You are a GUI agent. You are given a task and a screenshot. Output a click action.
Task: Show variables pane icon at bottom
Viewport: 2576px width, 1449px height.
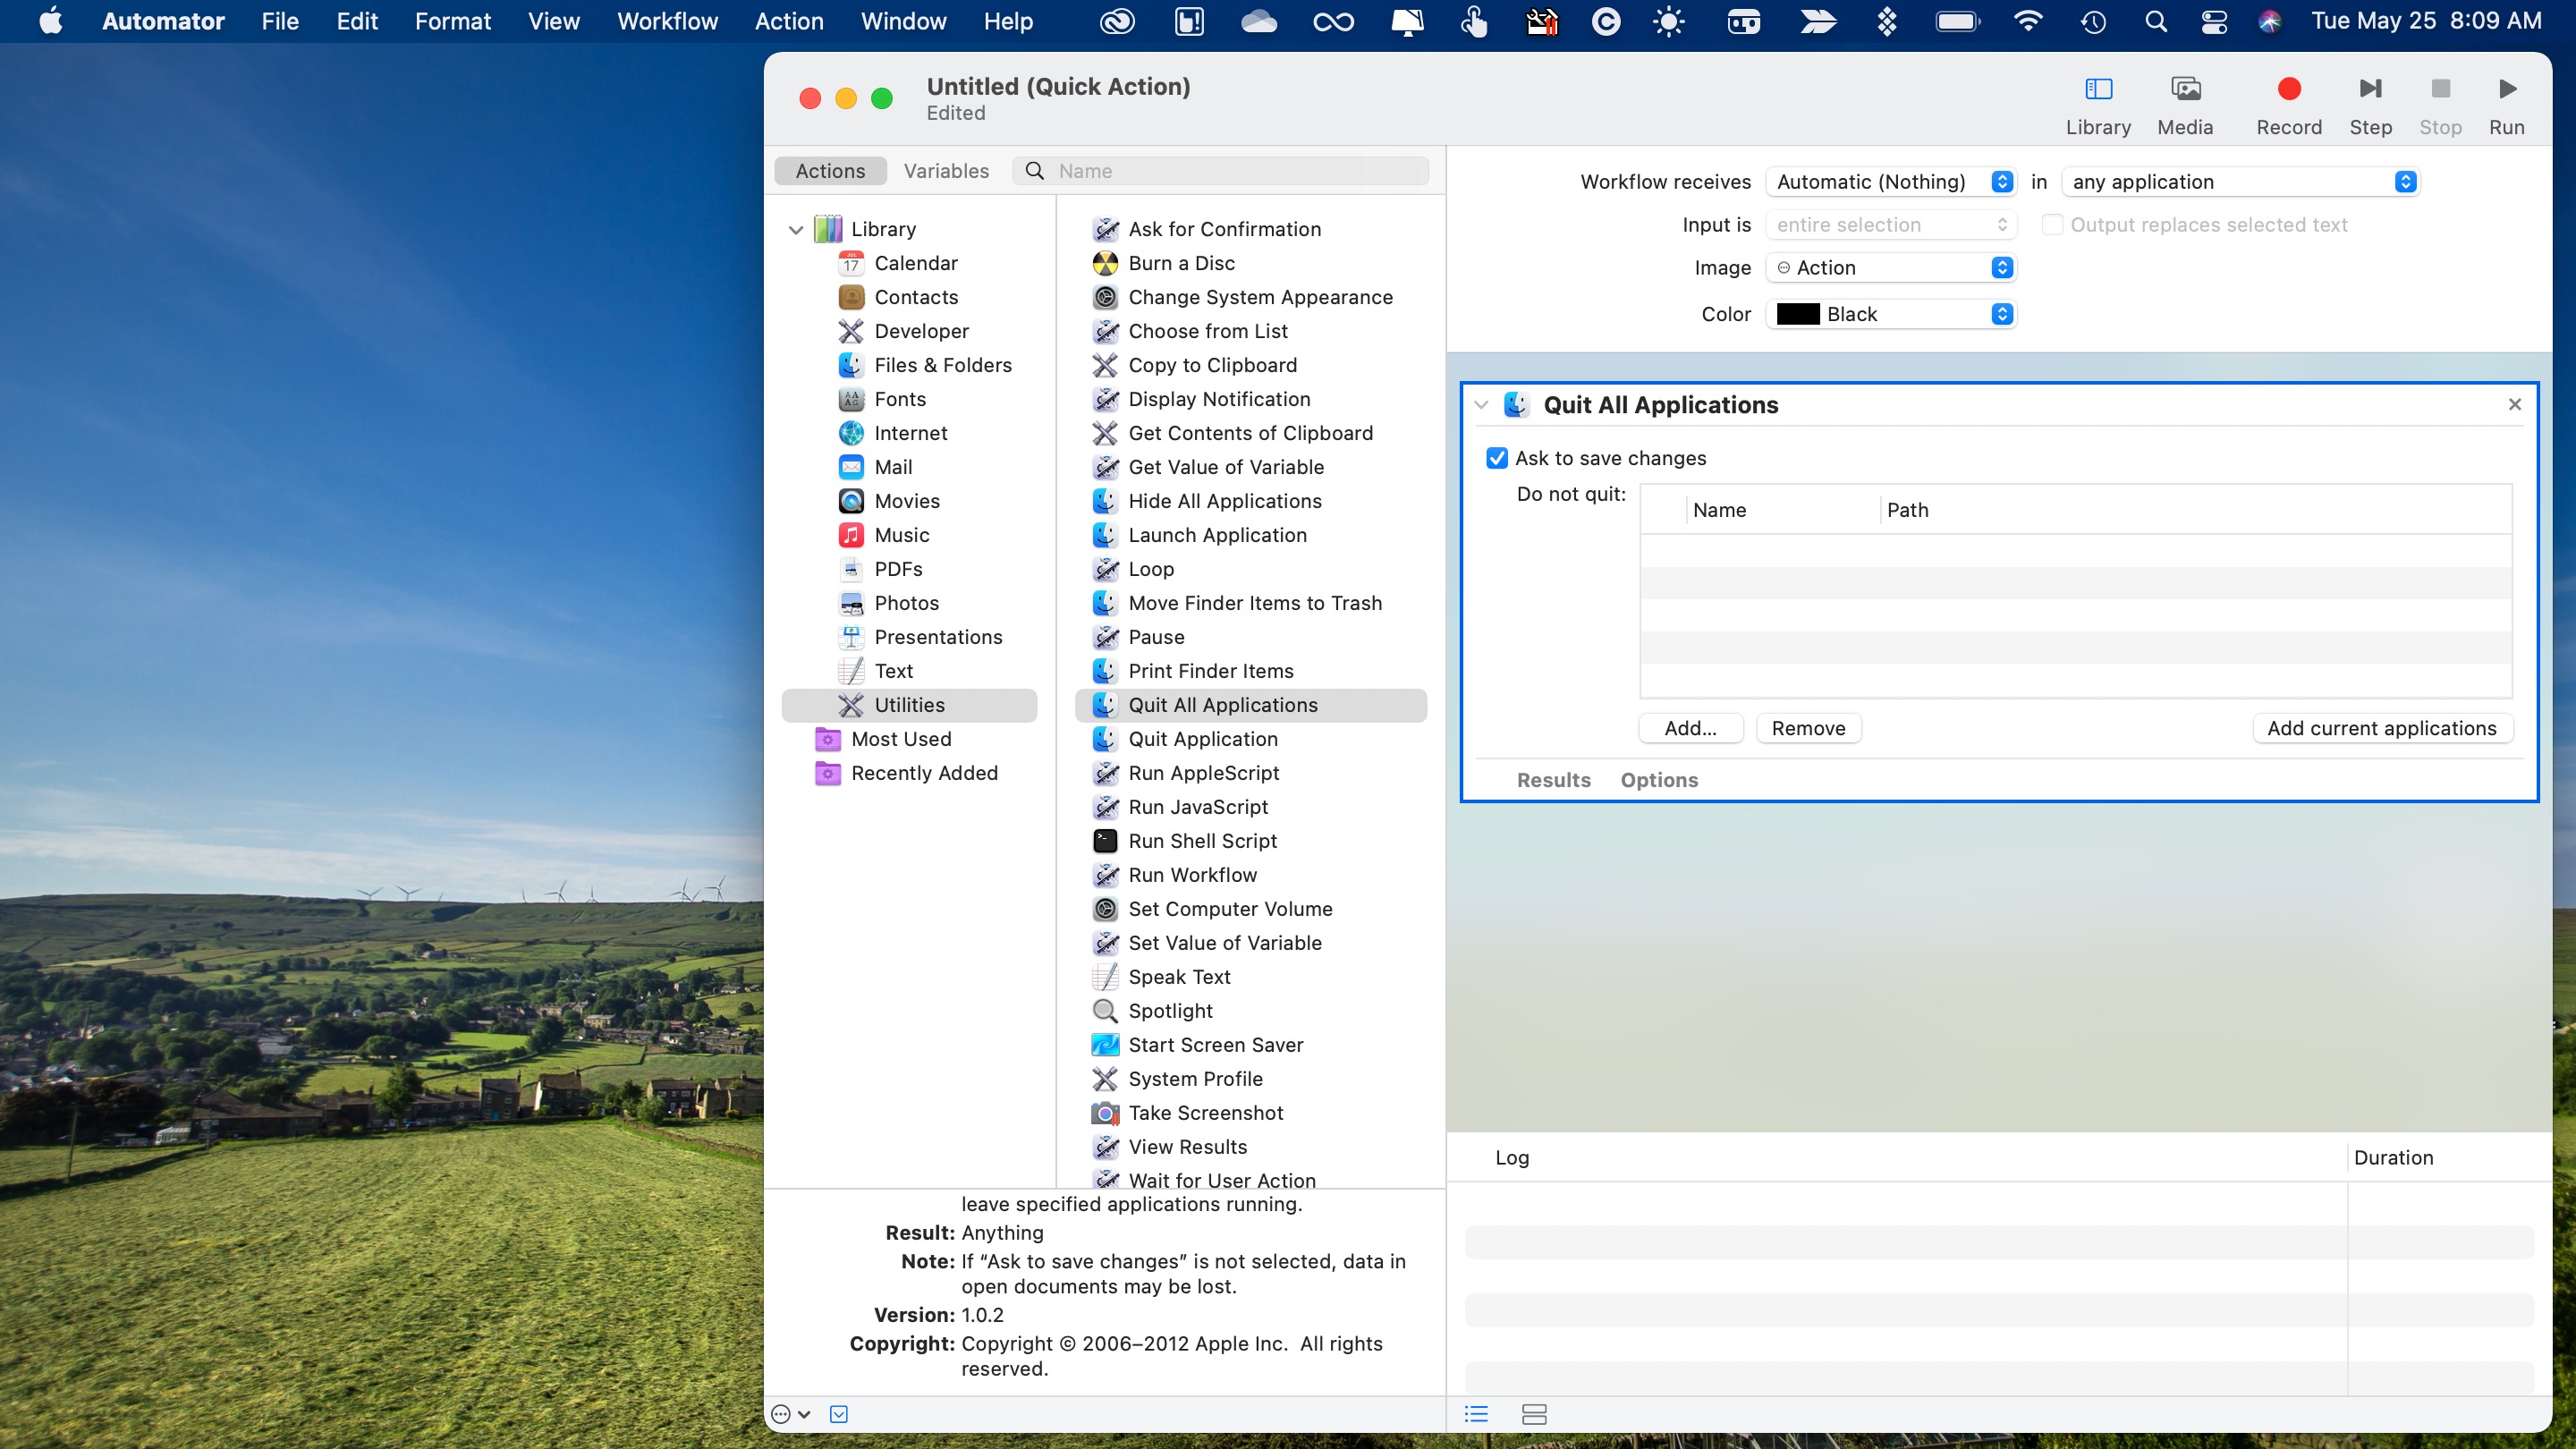[x=1534, y=1414]
